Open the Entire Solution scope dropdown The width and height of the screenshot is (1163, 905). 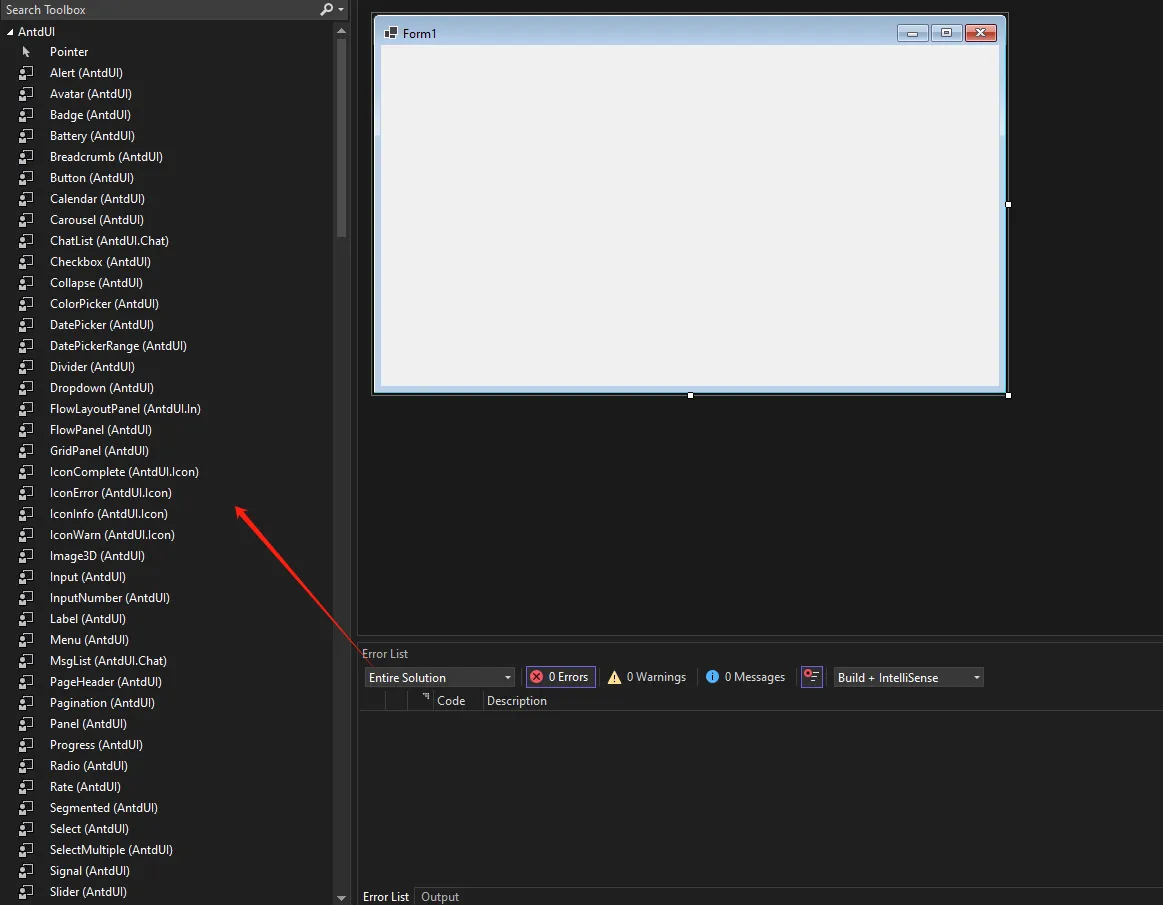pos(440,677)
